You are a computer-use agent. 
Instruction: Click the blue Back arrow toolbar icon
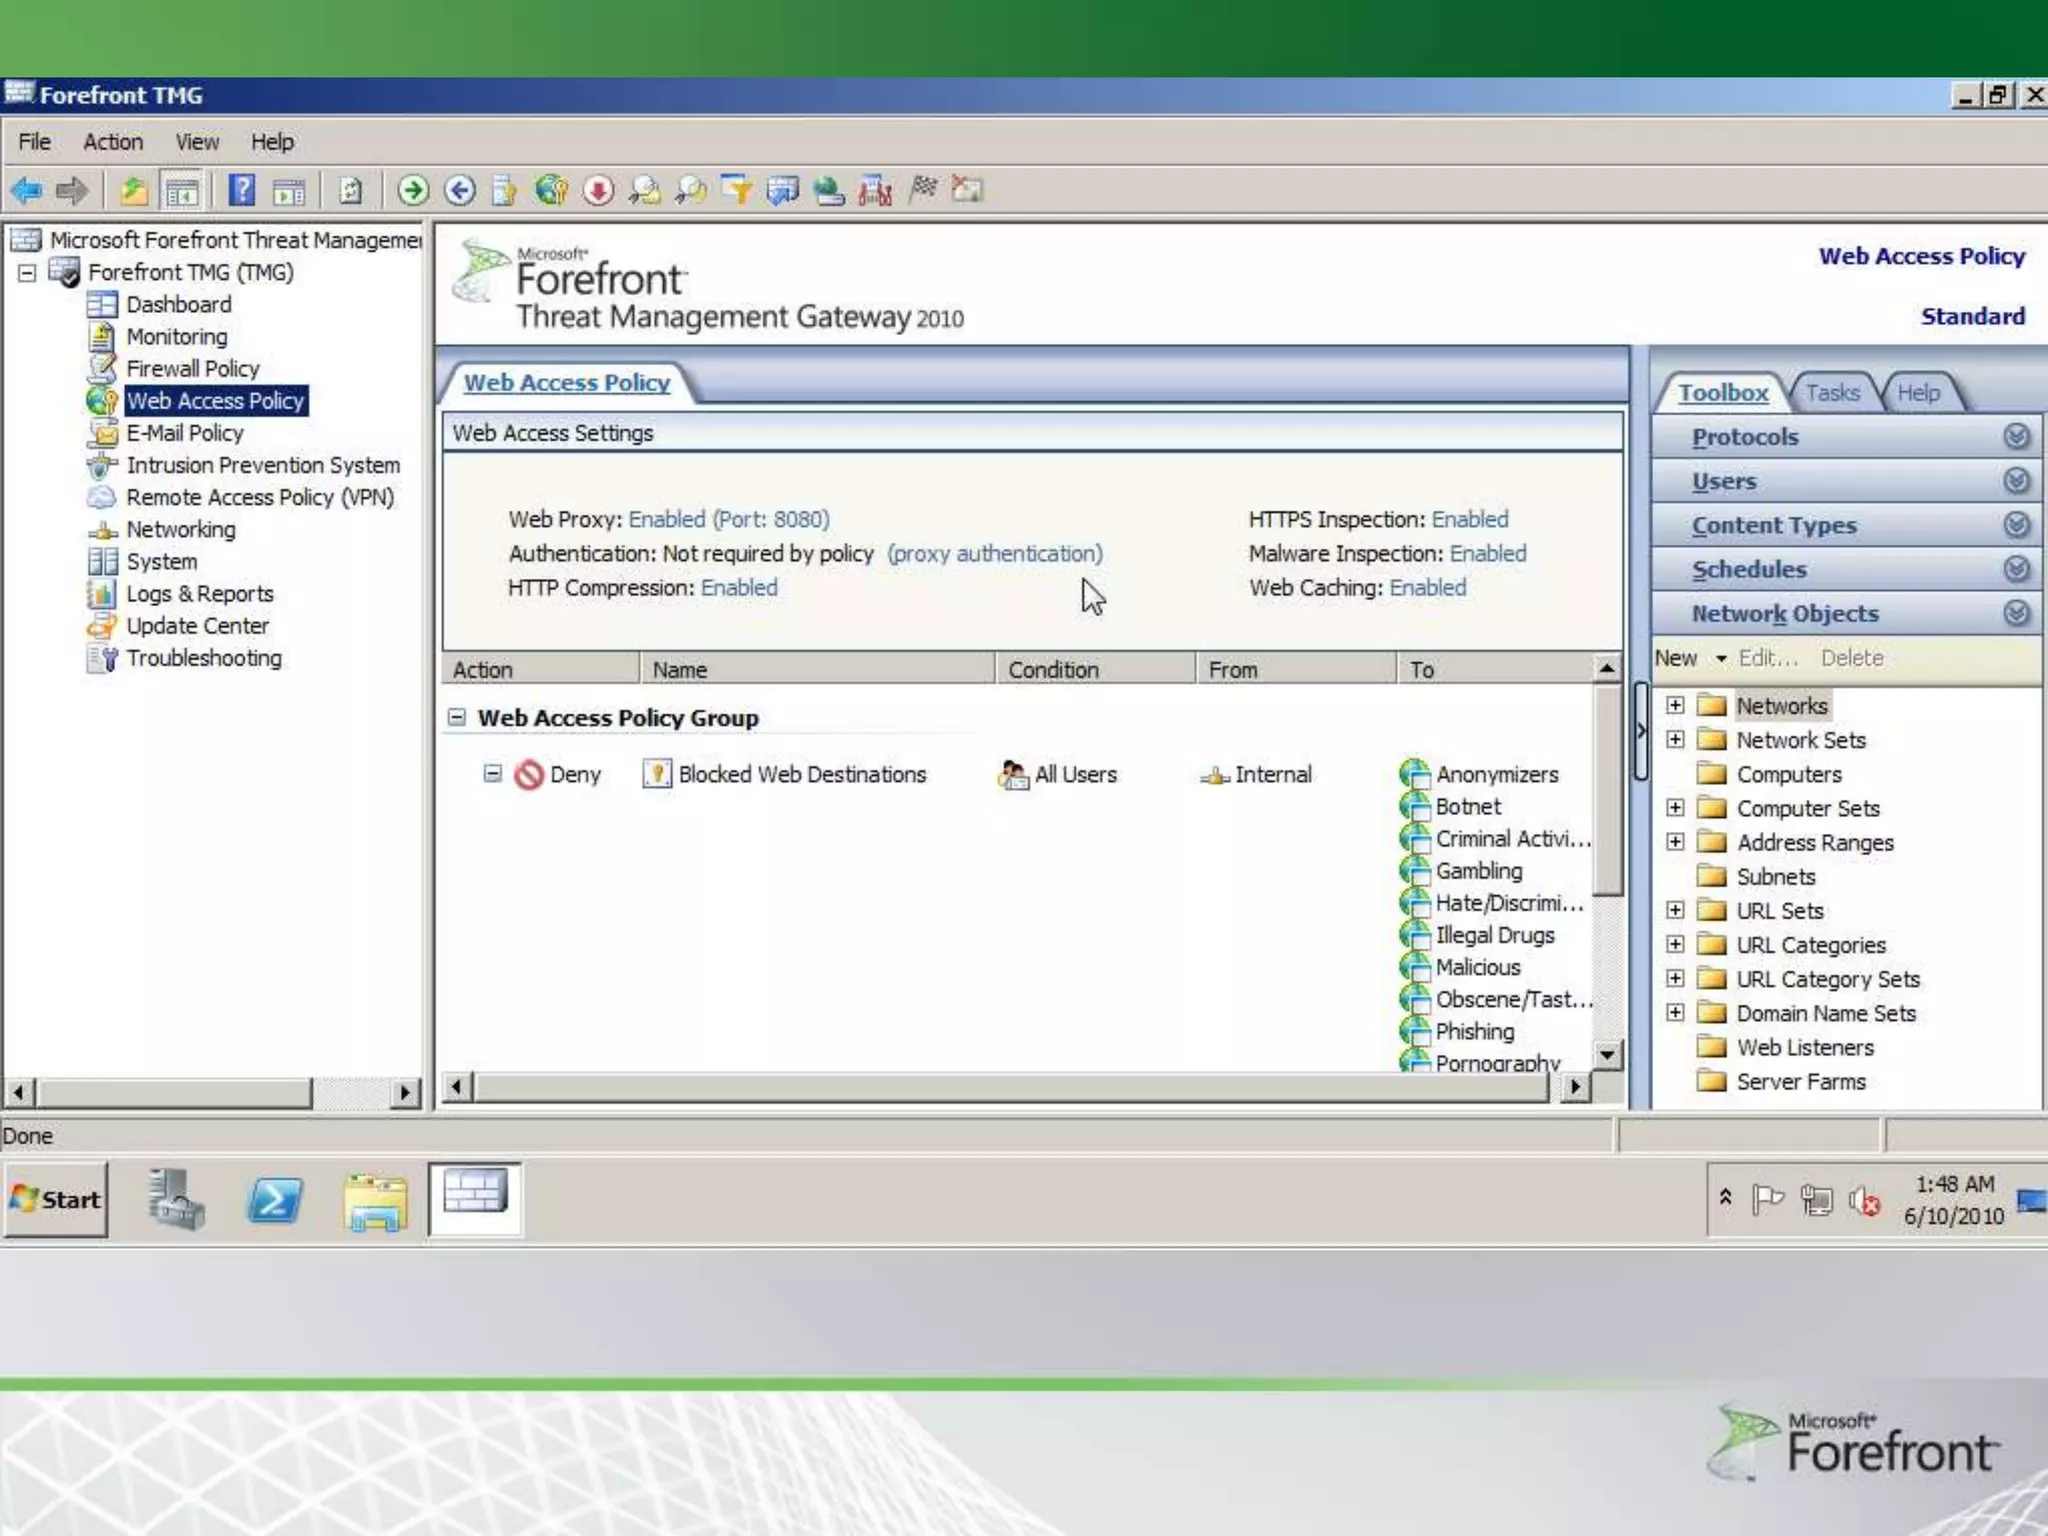coord(27,190)
